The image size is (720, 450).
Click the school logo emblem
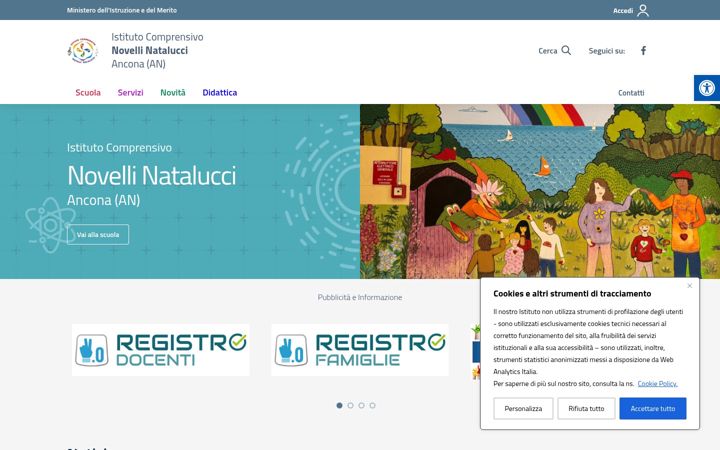83,51
